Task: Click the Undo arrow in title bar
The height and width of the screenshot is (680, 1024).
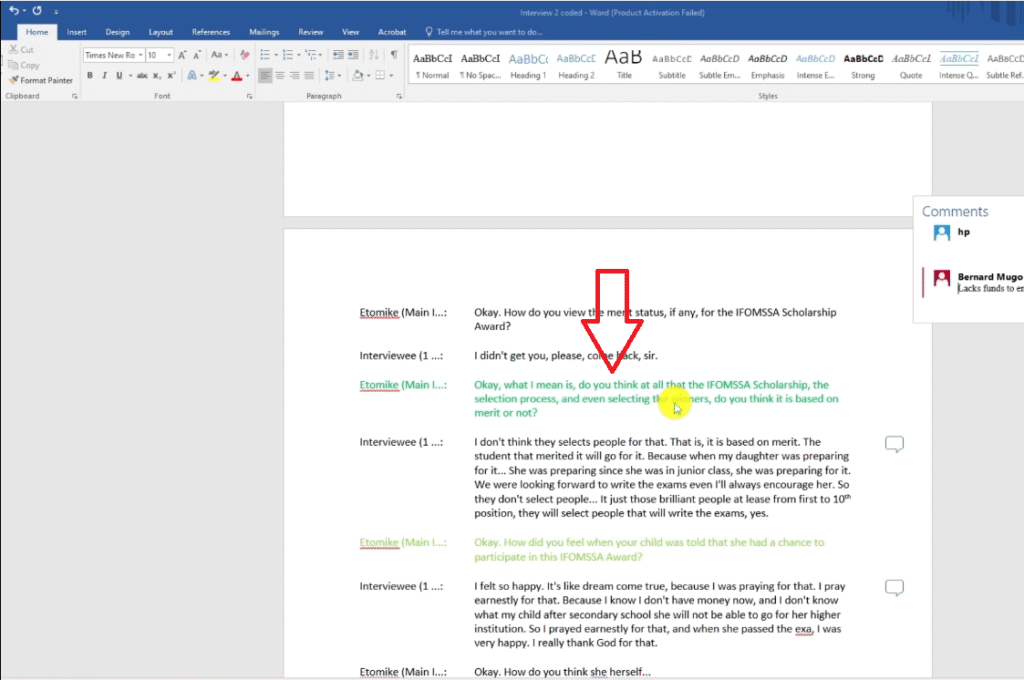Action: click(x=14, y=11)
